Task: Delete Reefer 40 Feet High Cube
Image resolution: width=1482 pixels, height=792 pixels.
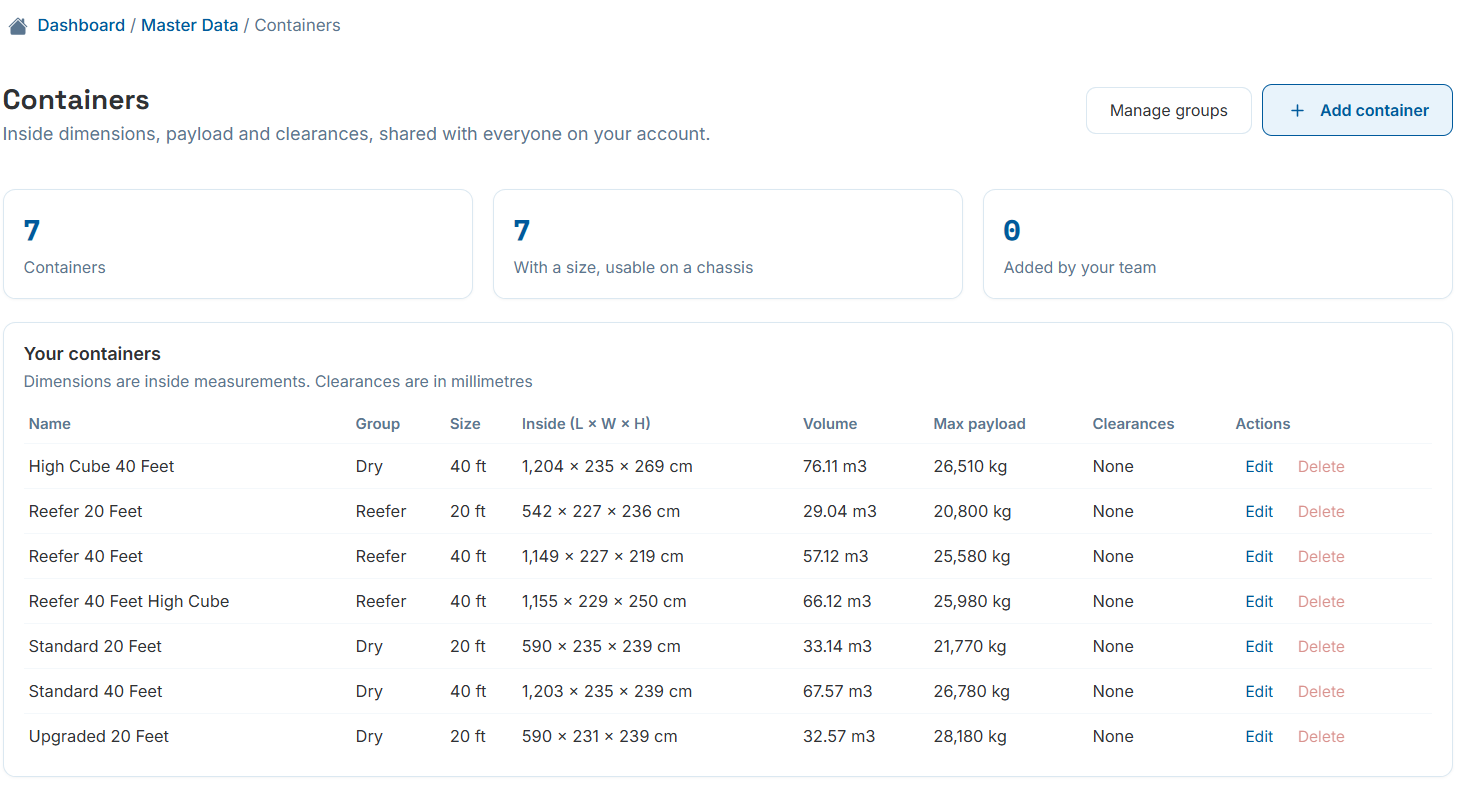Action: (x=1320, y=601)
